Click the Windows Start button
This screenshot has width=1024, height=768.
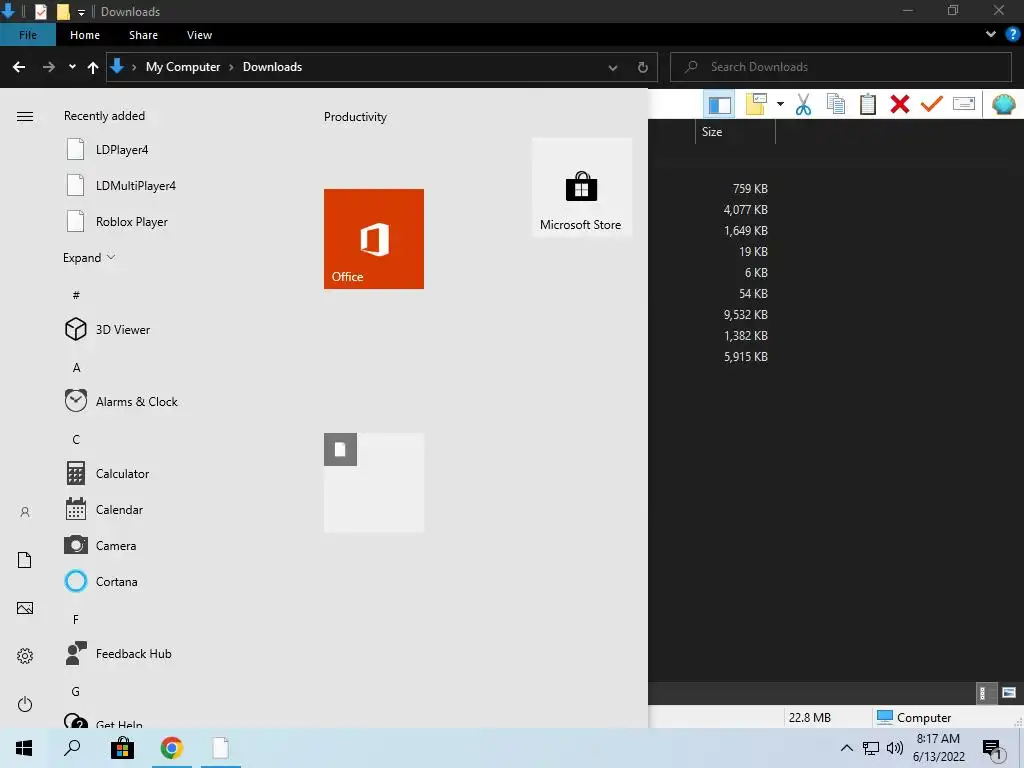point(24,748)
